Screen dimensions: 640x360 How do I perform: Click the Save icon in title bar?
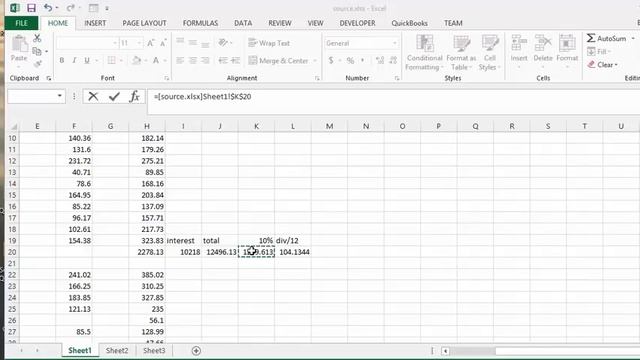31,8
